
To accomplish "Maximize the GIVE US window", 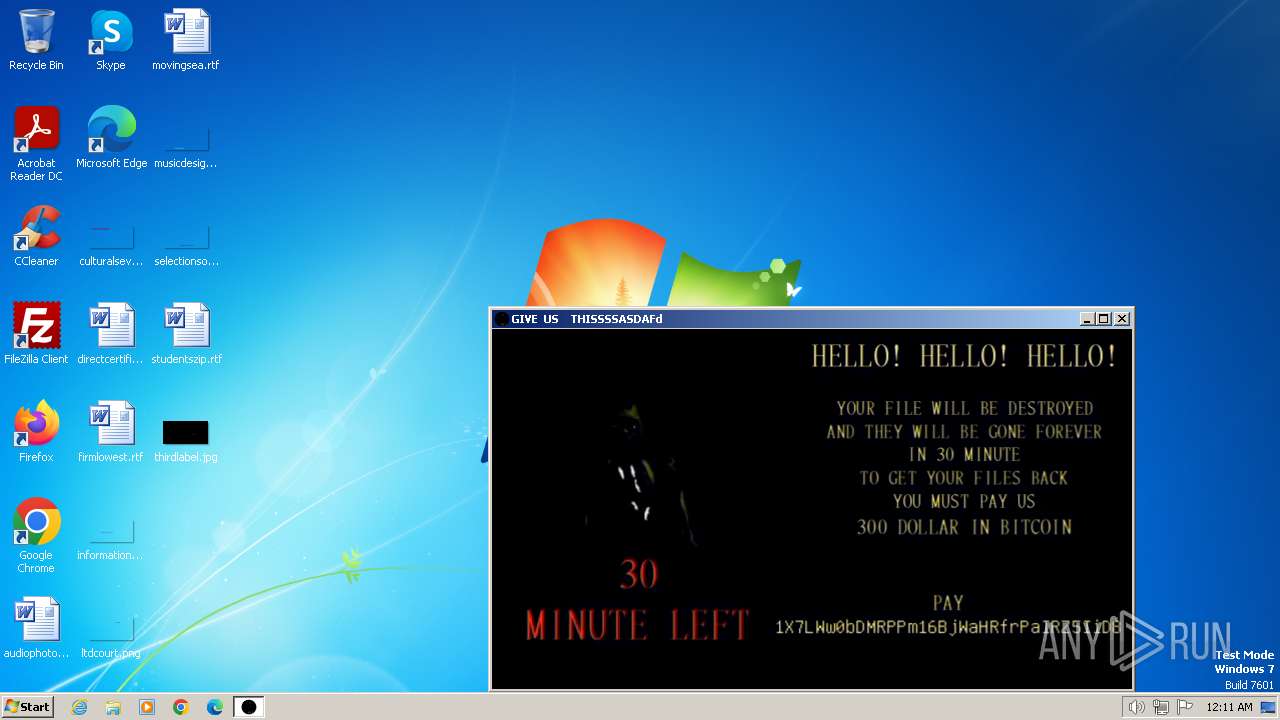I will pos(1104,319).
